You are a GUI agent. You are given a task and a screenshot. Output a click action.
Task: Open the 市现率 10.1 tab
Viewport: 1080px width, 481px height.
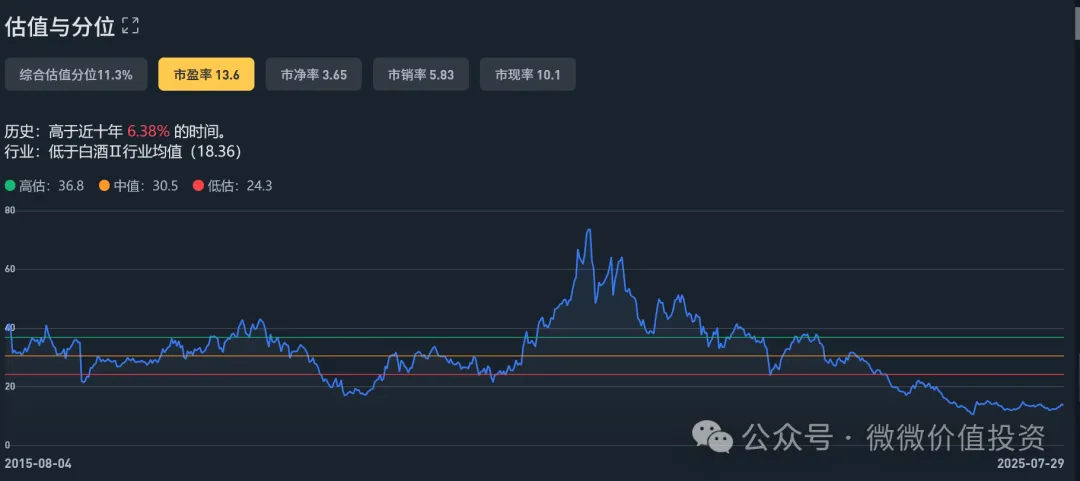point(528,74)
